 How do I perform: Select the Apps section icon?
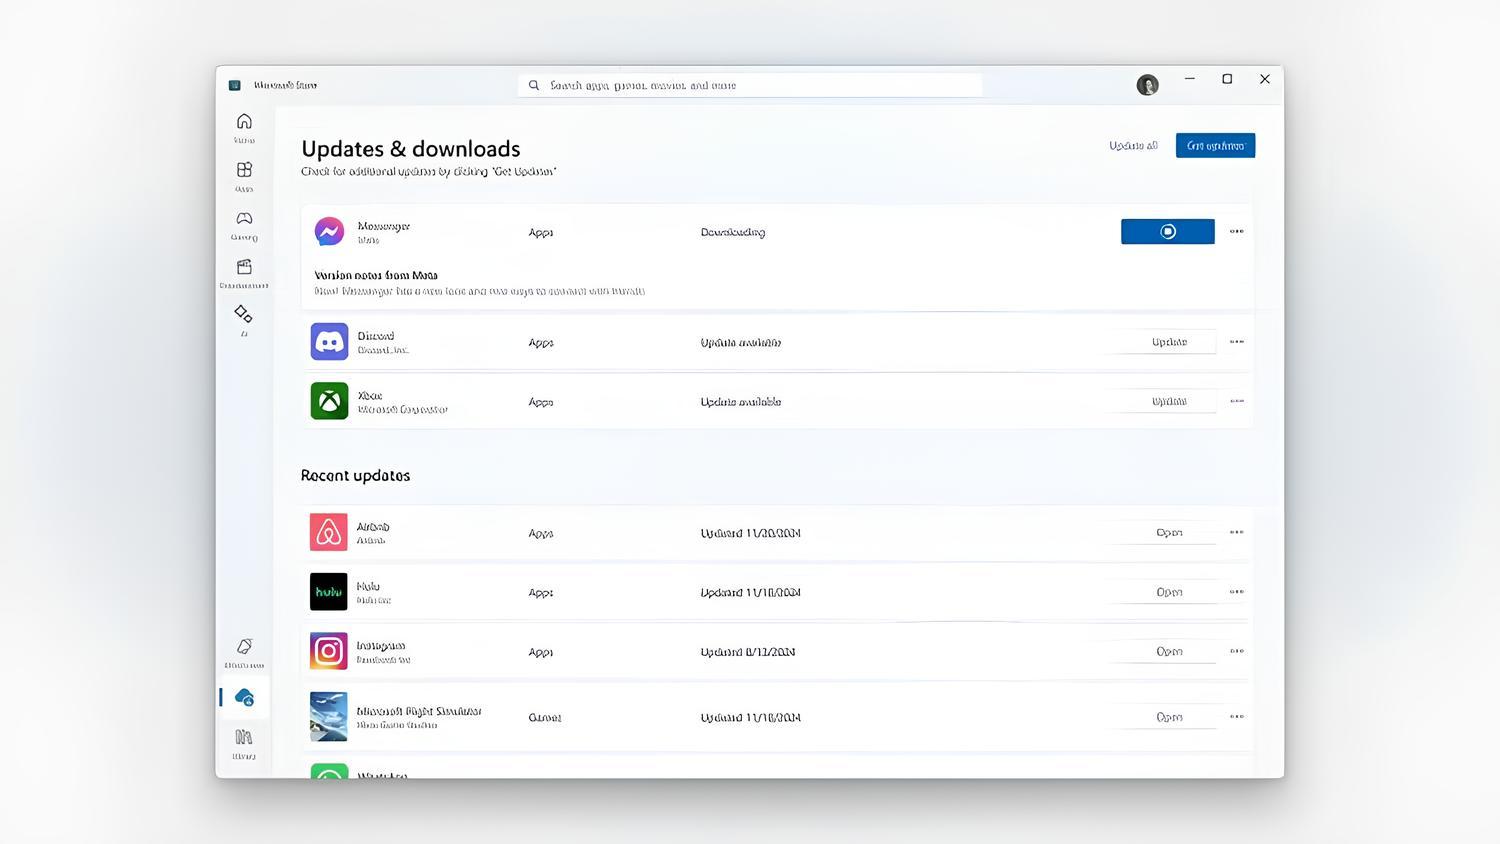pos(243,170)
